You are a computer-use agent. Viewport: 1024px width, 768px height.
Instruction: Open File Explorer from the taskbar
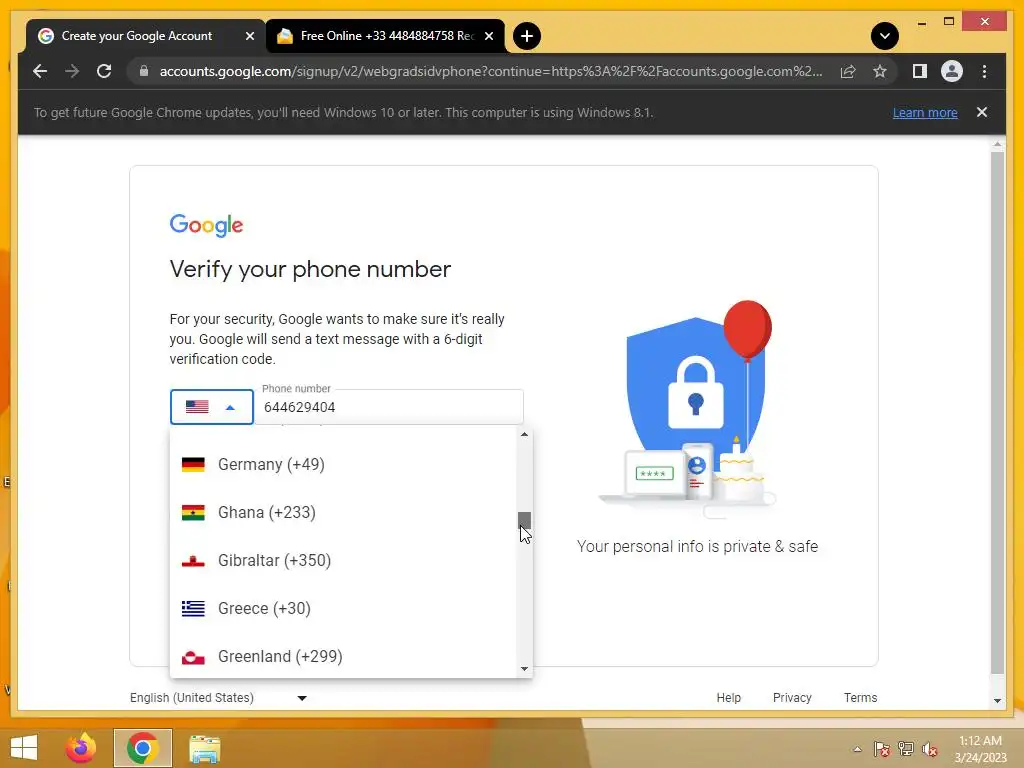[204, 748]
